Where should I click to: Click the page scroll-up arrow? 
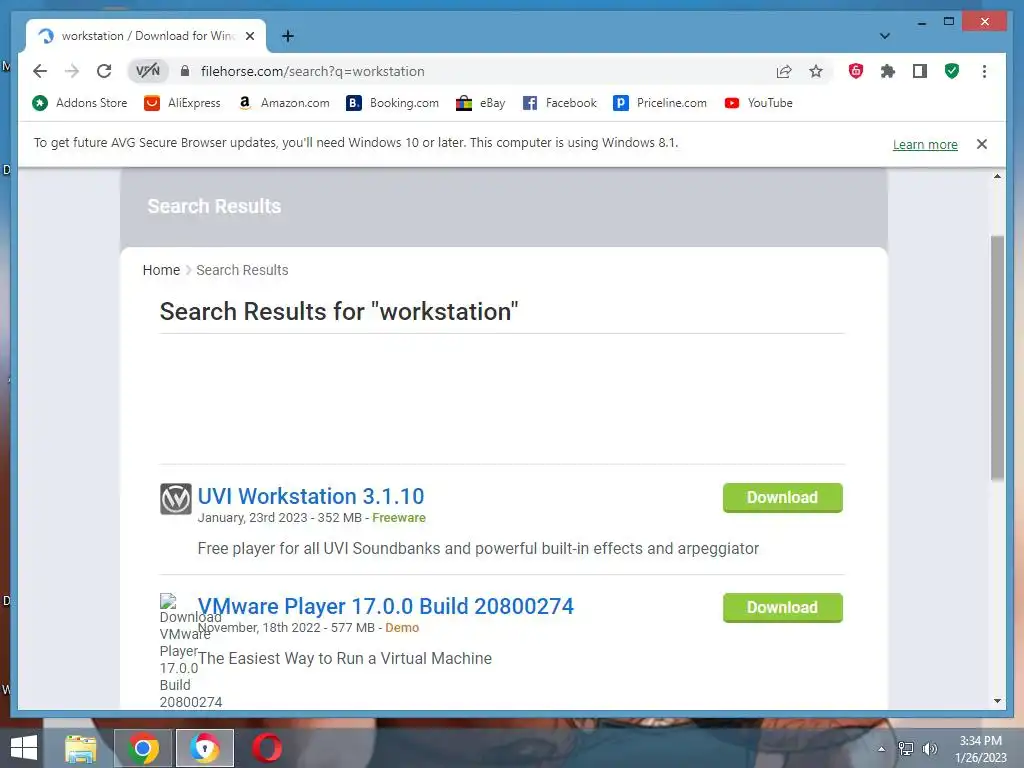click(x=997, y=176)
